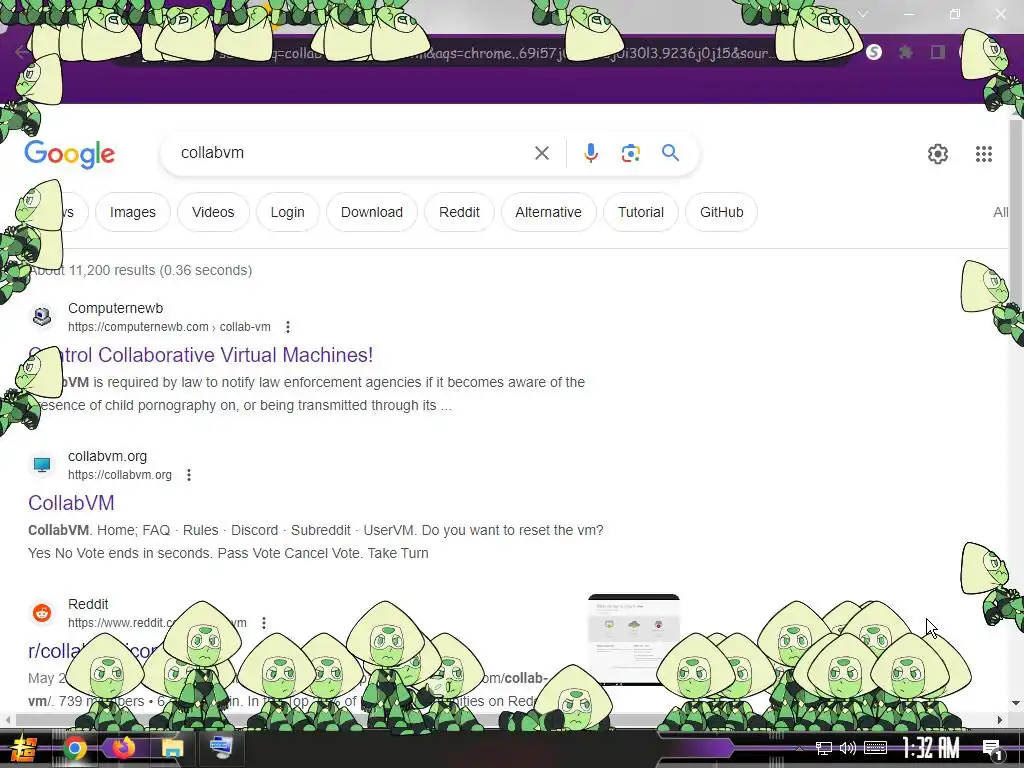Click the S extension icon in toolbar
The width and height of the screenshot is (1024, 768).
(873, 52)
